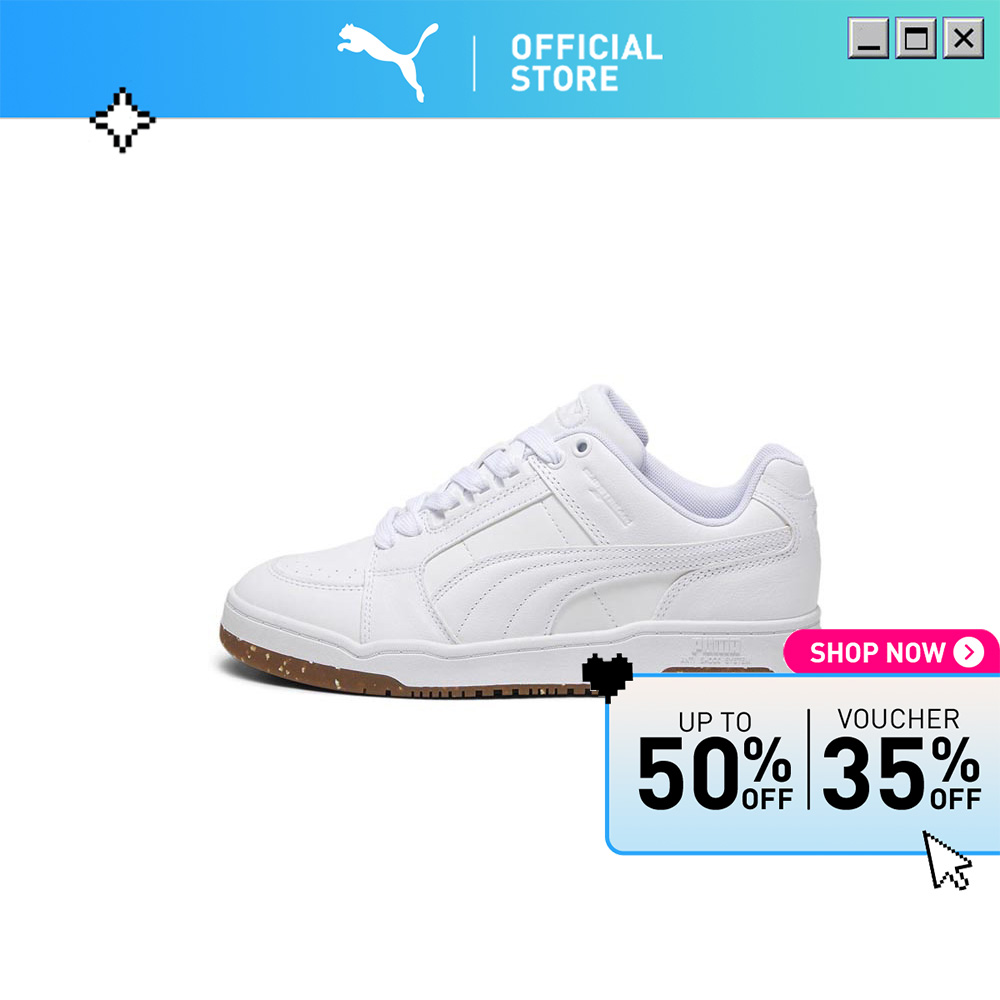Click the arrow circle inside Shop Now
Screen dimensions: 1000x1000
click(x=968, y=652)
